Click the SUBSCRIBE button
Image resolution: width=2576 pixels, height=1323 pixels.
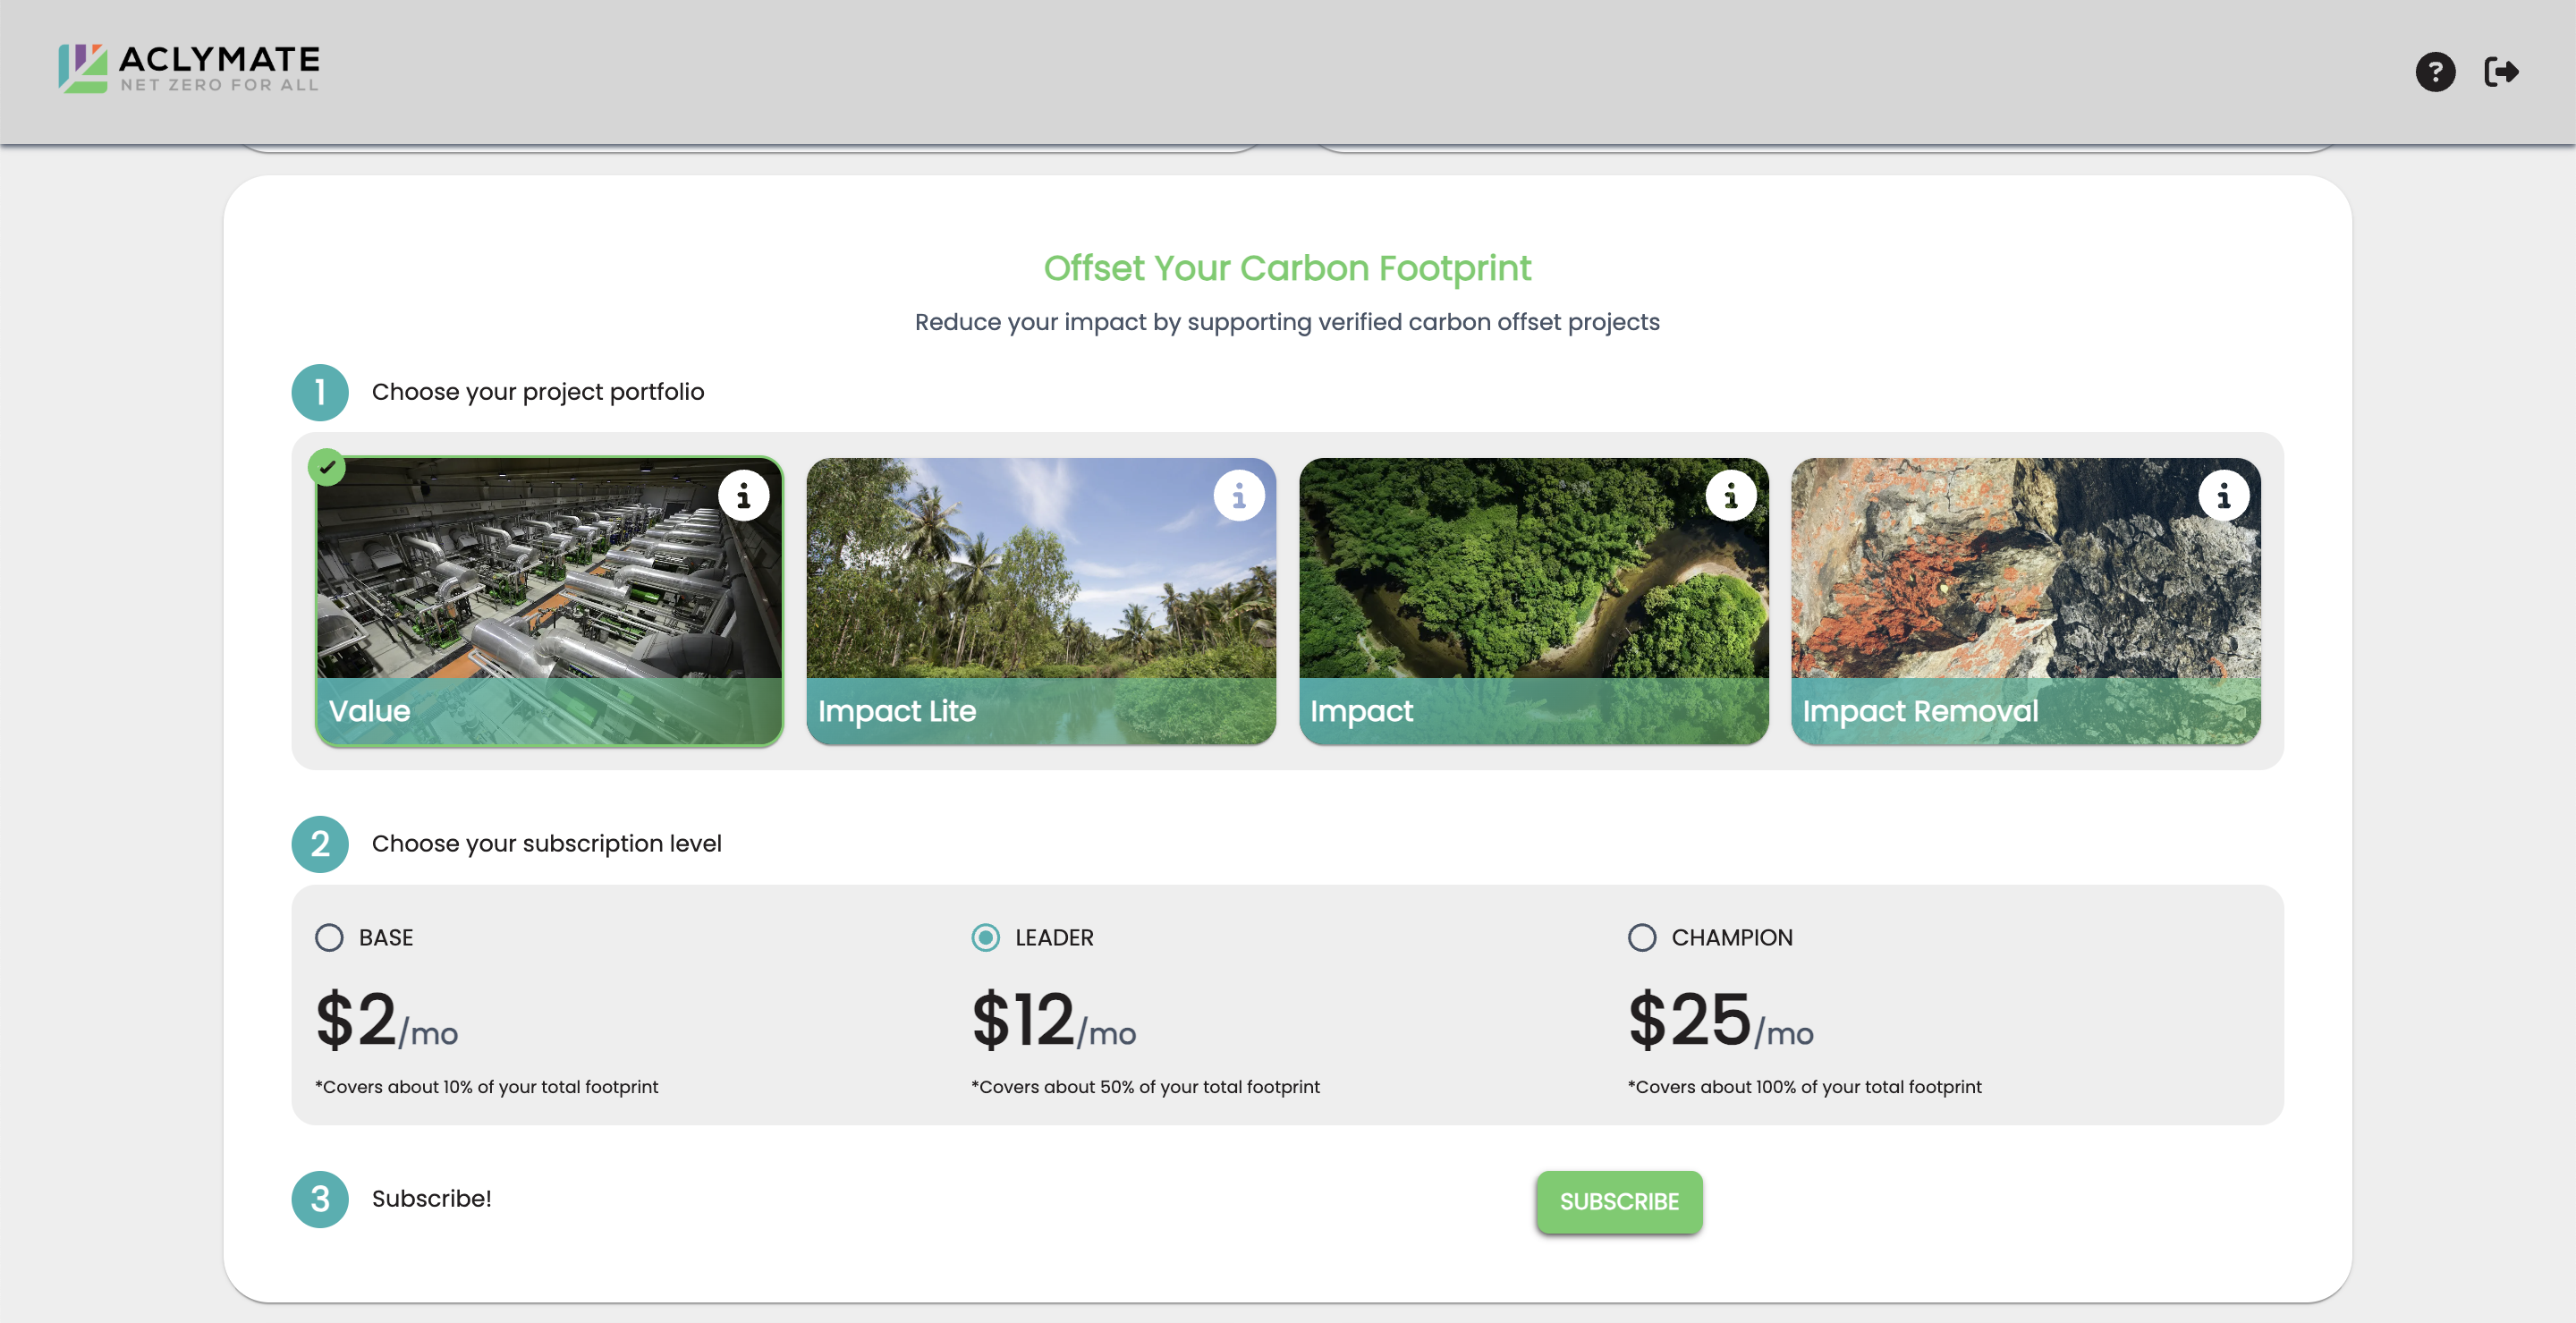[x=1618, y=1201]
